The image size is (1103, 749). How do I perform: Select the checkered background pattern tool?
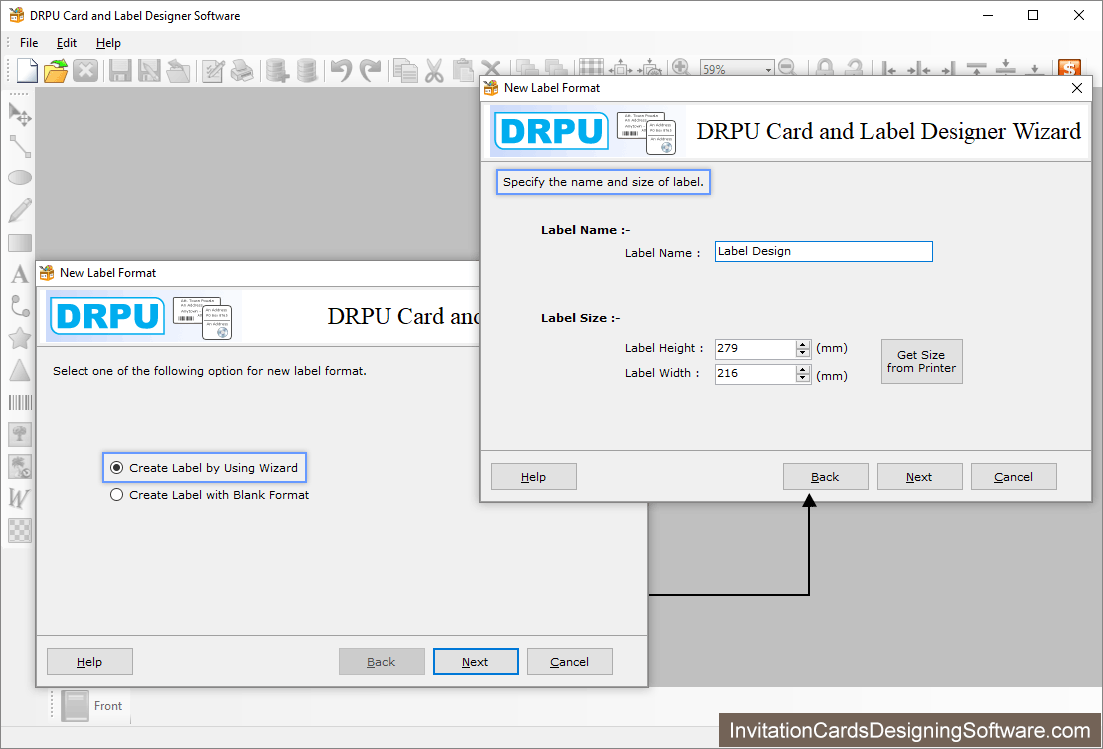click(x=20, y=530)
